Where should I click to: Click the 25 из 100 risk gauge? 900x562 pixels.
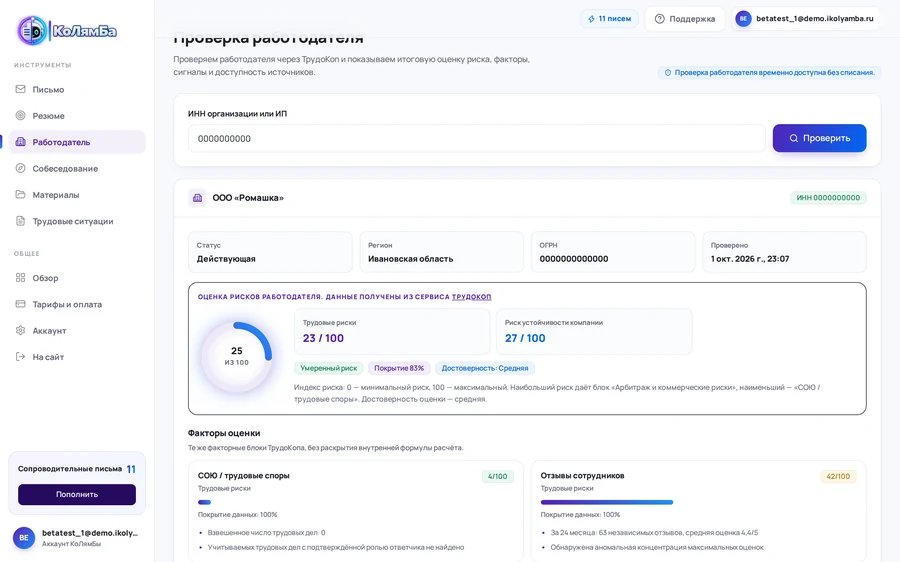coord(236,355)
